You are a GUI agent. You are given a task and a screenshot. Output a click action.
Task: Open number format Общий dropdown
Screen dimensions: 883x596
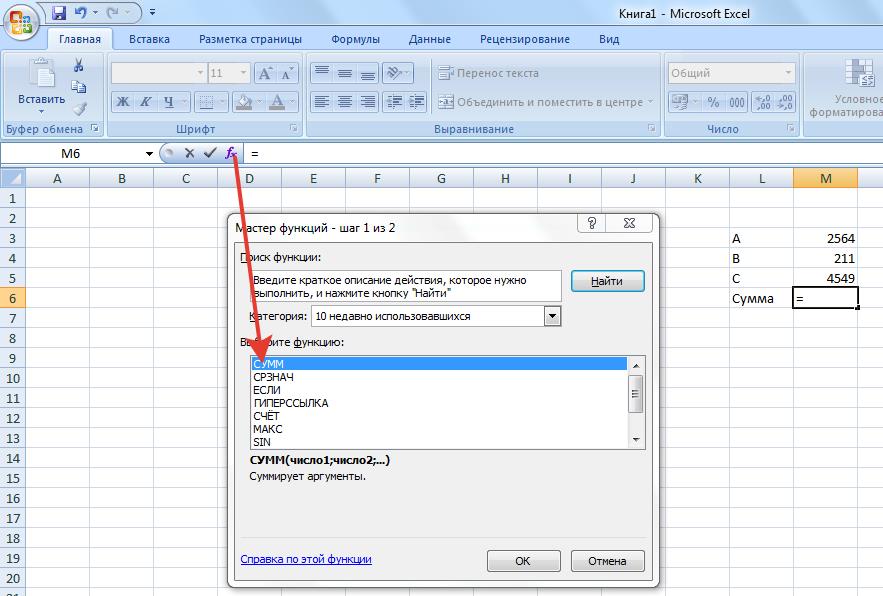pos(788,73)
